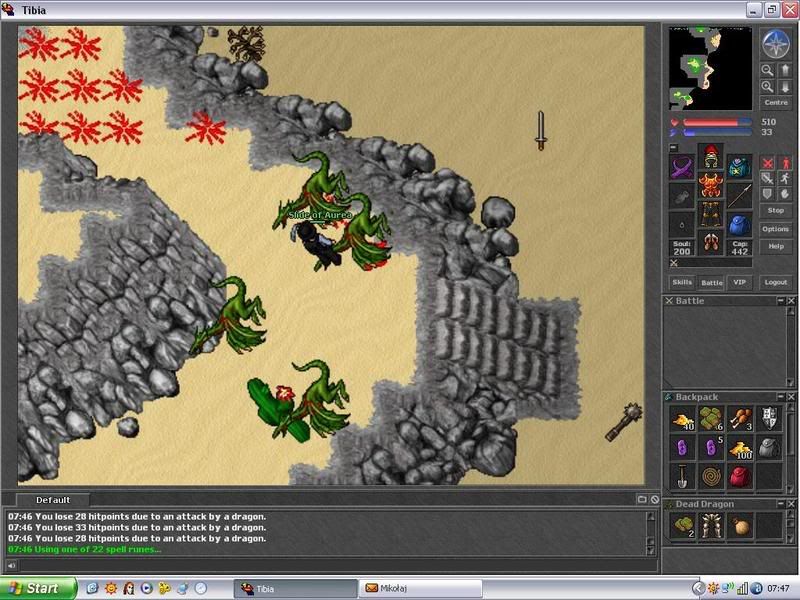
Task: Open the VIP list window
Action: [x=739, y=282]
